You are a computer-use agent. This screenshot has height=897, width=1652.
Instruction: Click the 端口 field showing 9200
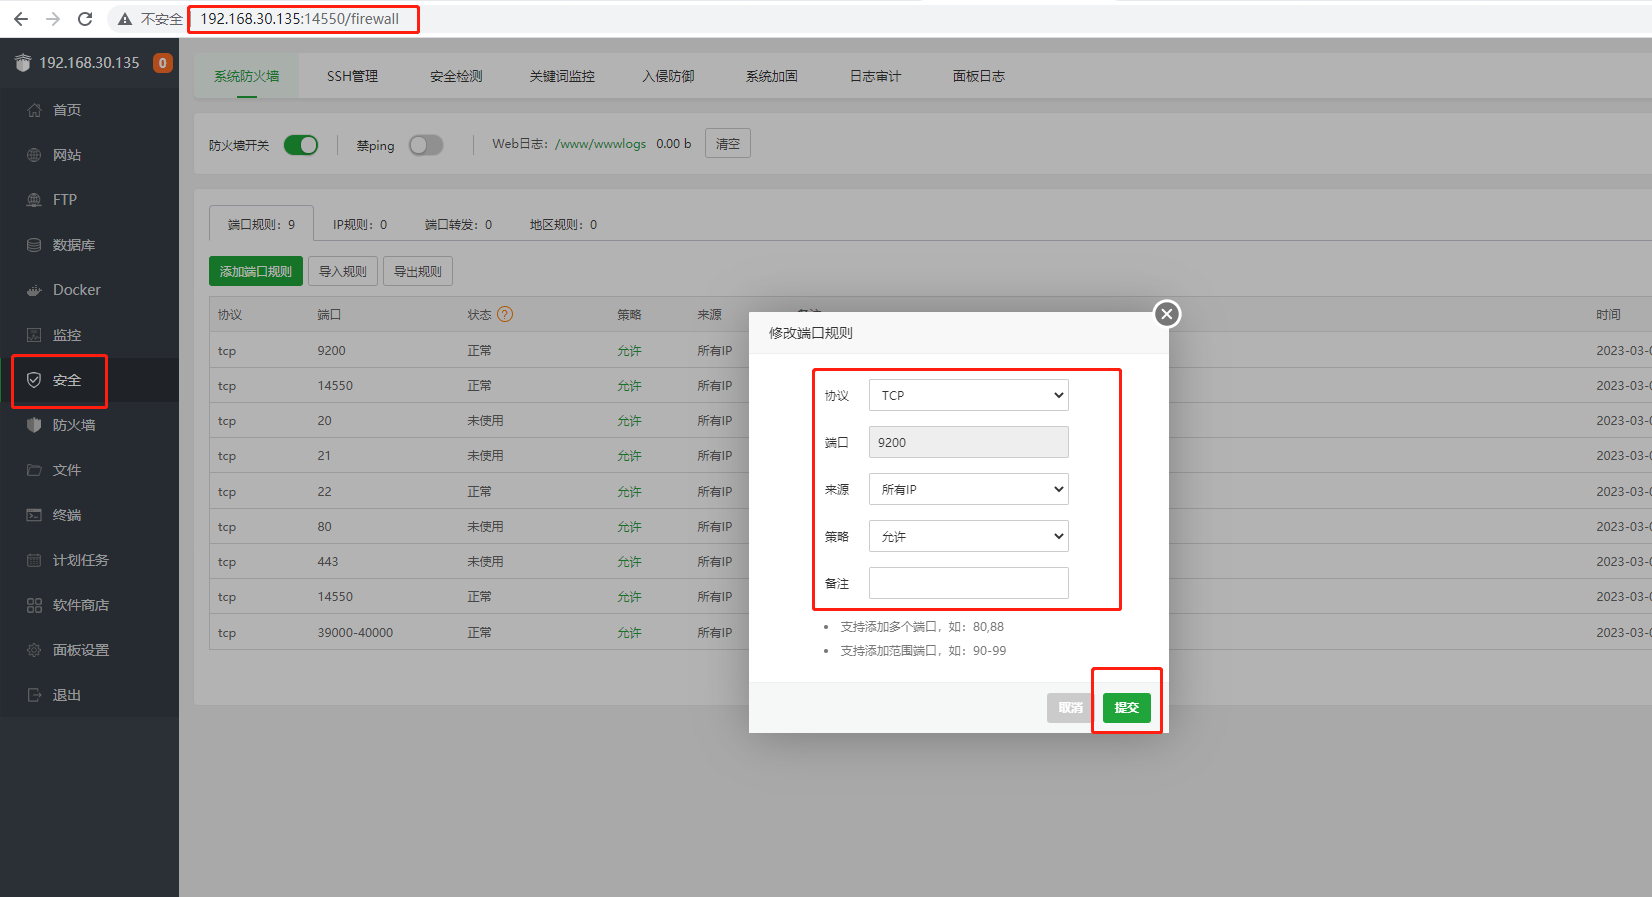click(968, 442)
